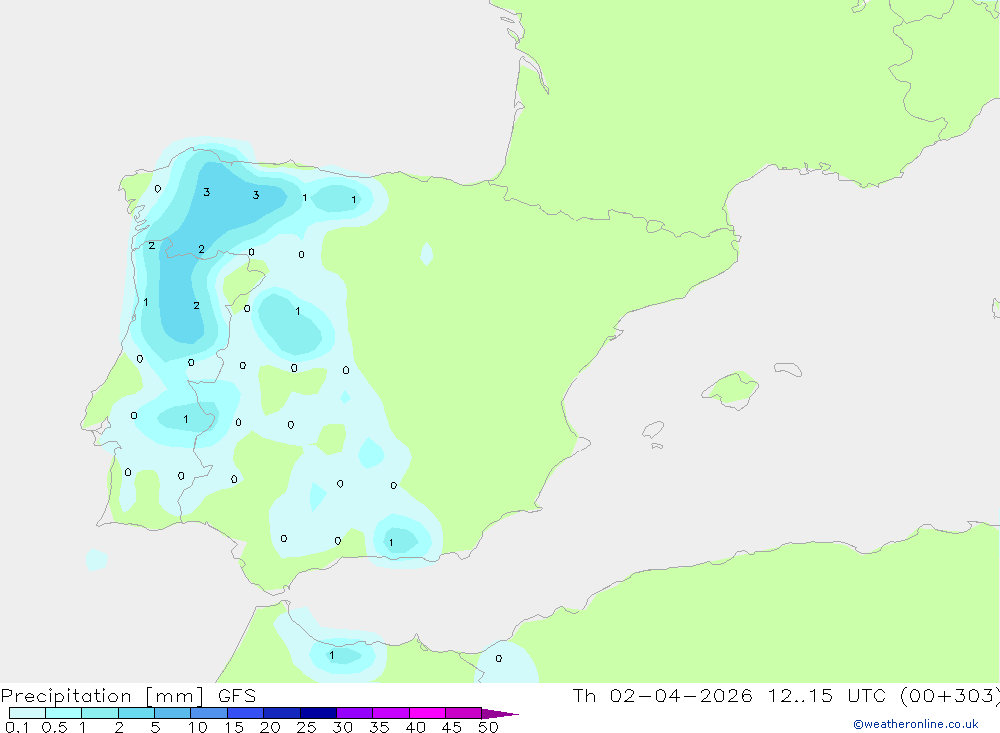Click the 25–30 mm navy legend swatch
This screenshot has height=733, width=1000.
[318, 713]
